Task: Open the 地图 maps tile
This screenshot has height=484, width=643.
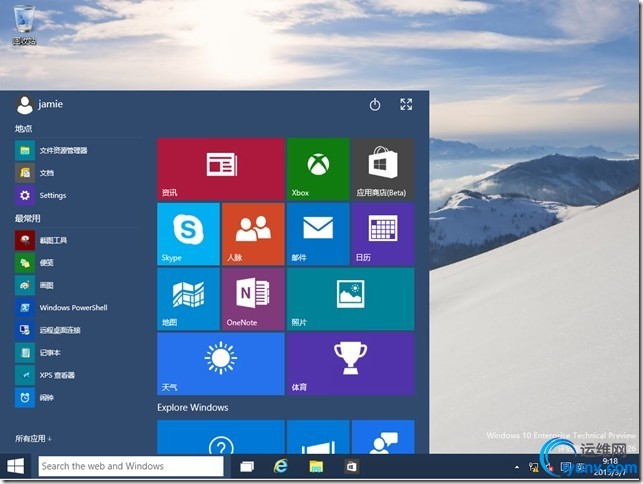Action: 189,299
